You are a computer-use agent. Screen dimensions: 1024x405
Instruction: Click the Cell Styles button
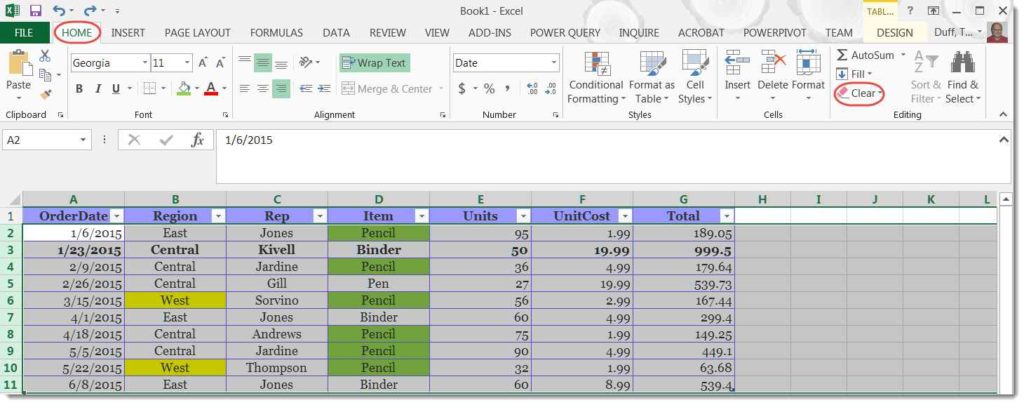tap(695, 77)
